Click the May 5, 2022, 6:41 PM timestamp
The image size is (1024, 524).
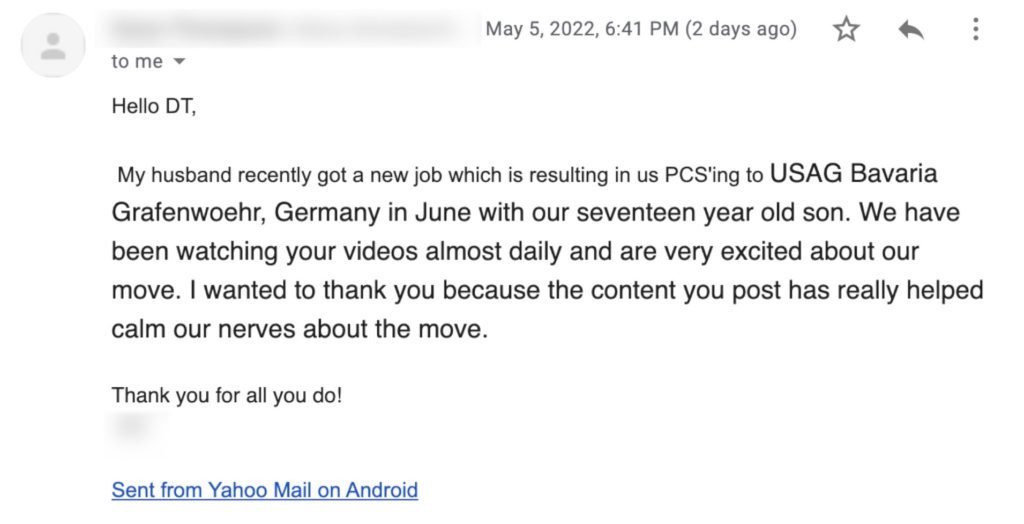point(582,29)
